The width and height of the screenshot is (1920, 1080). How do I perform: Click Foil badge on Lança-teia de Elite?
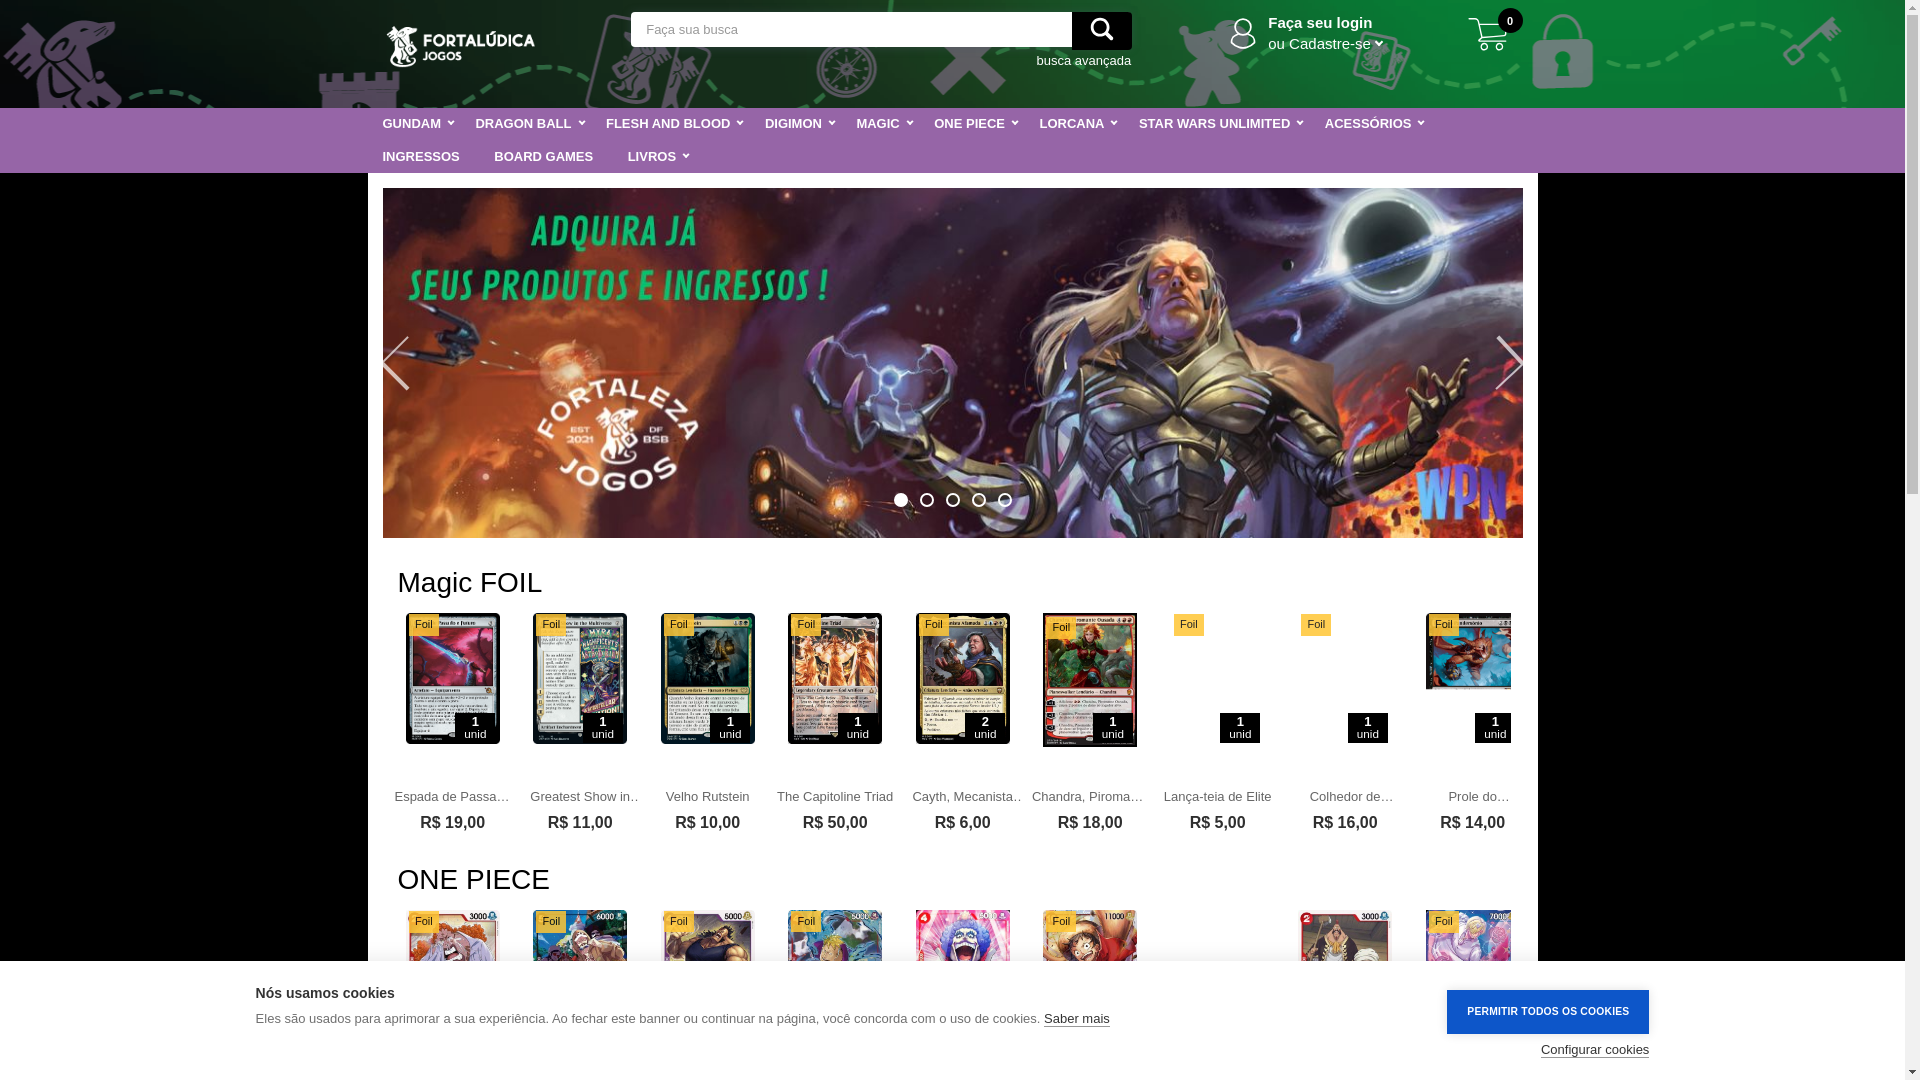coord(1188,625)
